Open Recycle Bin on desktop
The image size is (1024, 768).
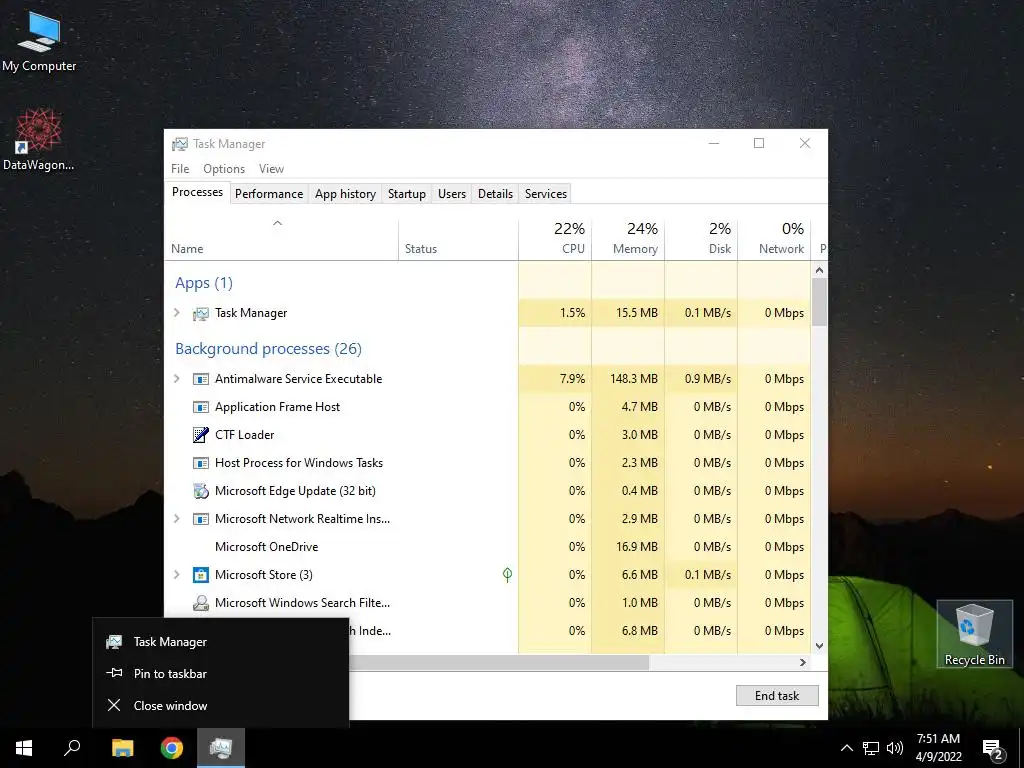pyautogui.click(x=974, y=633)
